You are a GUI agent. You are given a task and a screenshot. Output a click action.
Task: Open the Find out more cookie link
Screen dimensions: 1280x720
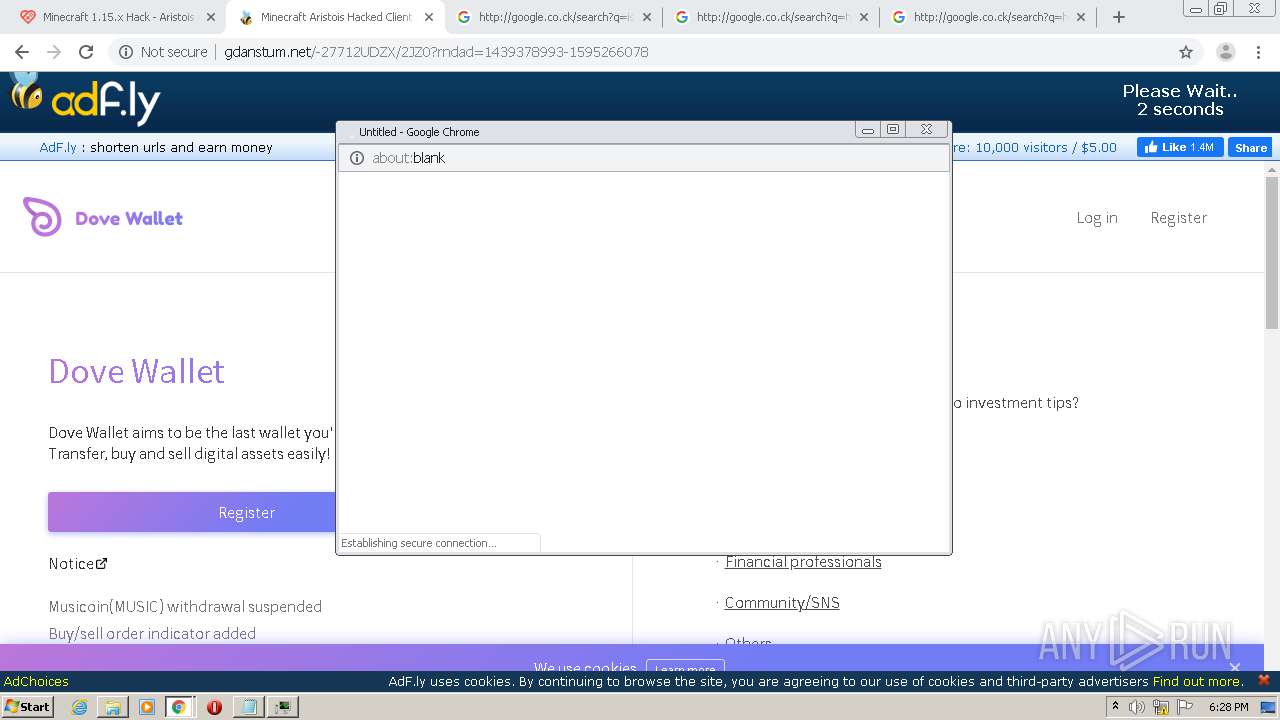(x=1197, y=681)
